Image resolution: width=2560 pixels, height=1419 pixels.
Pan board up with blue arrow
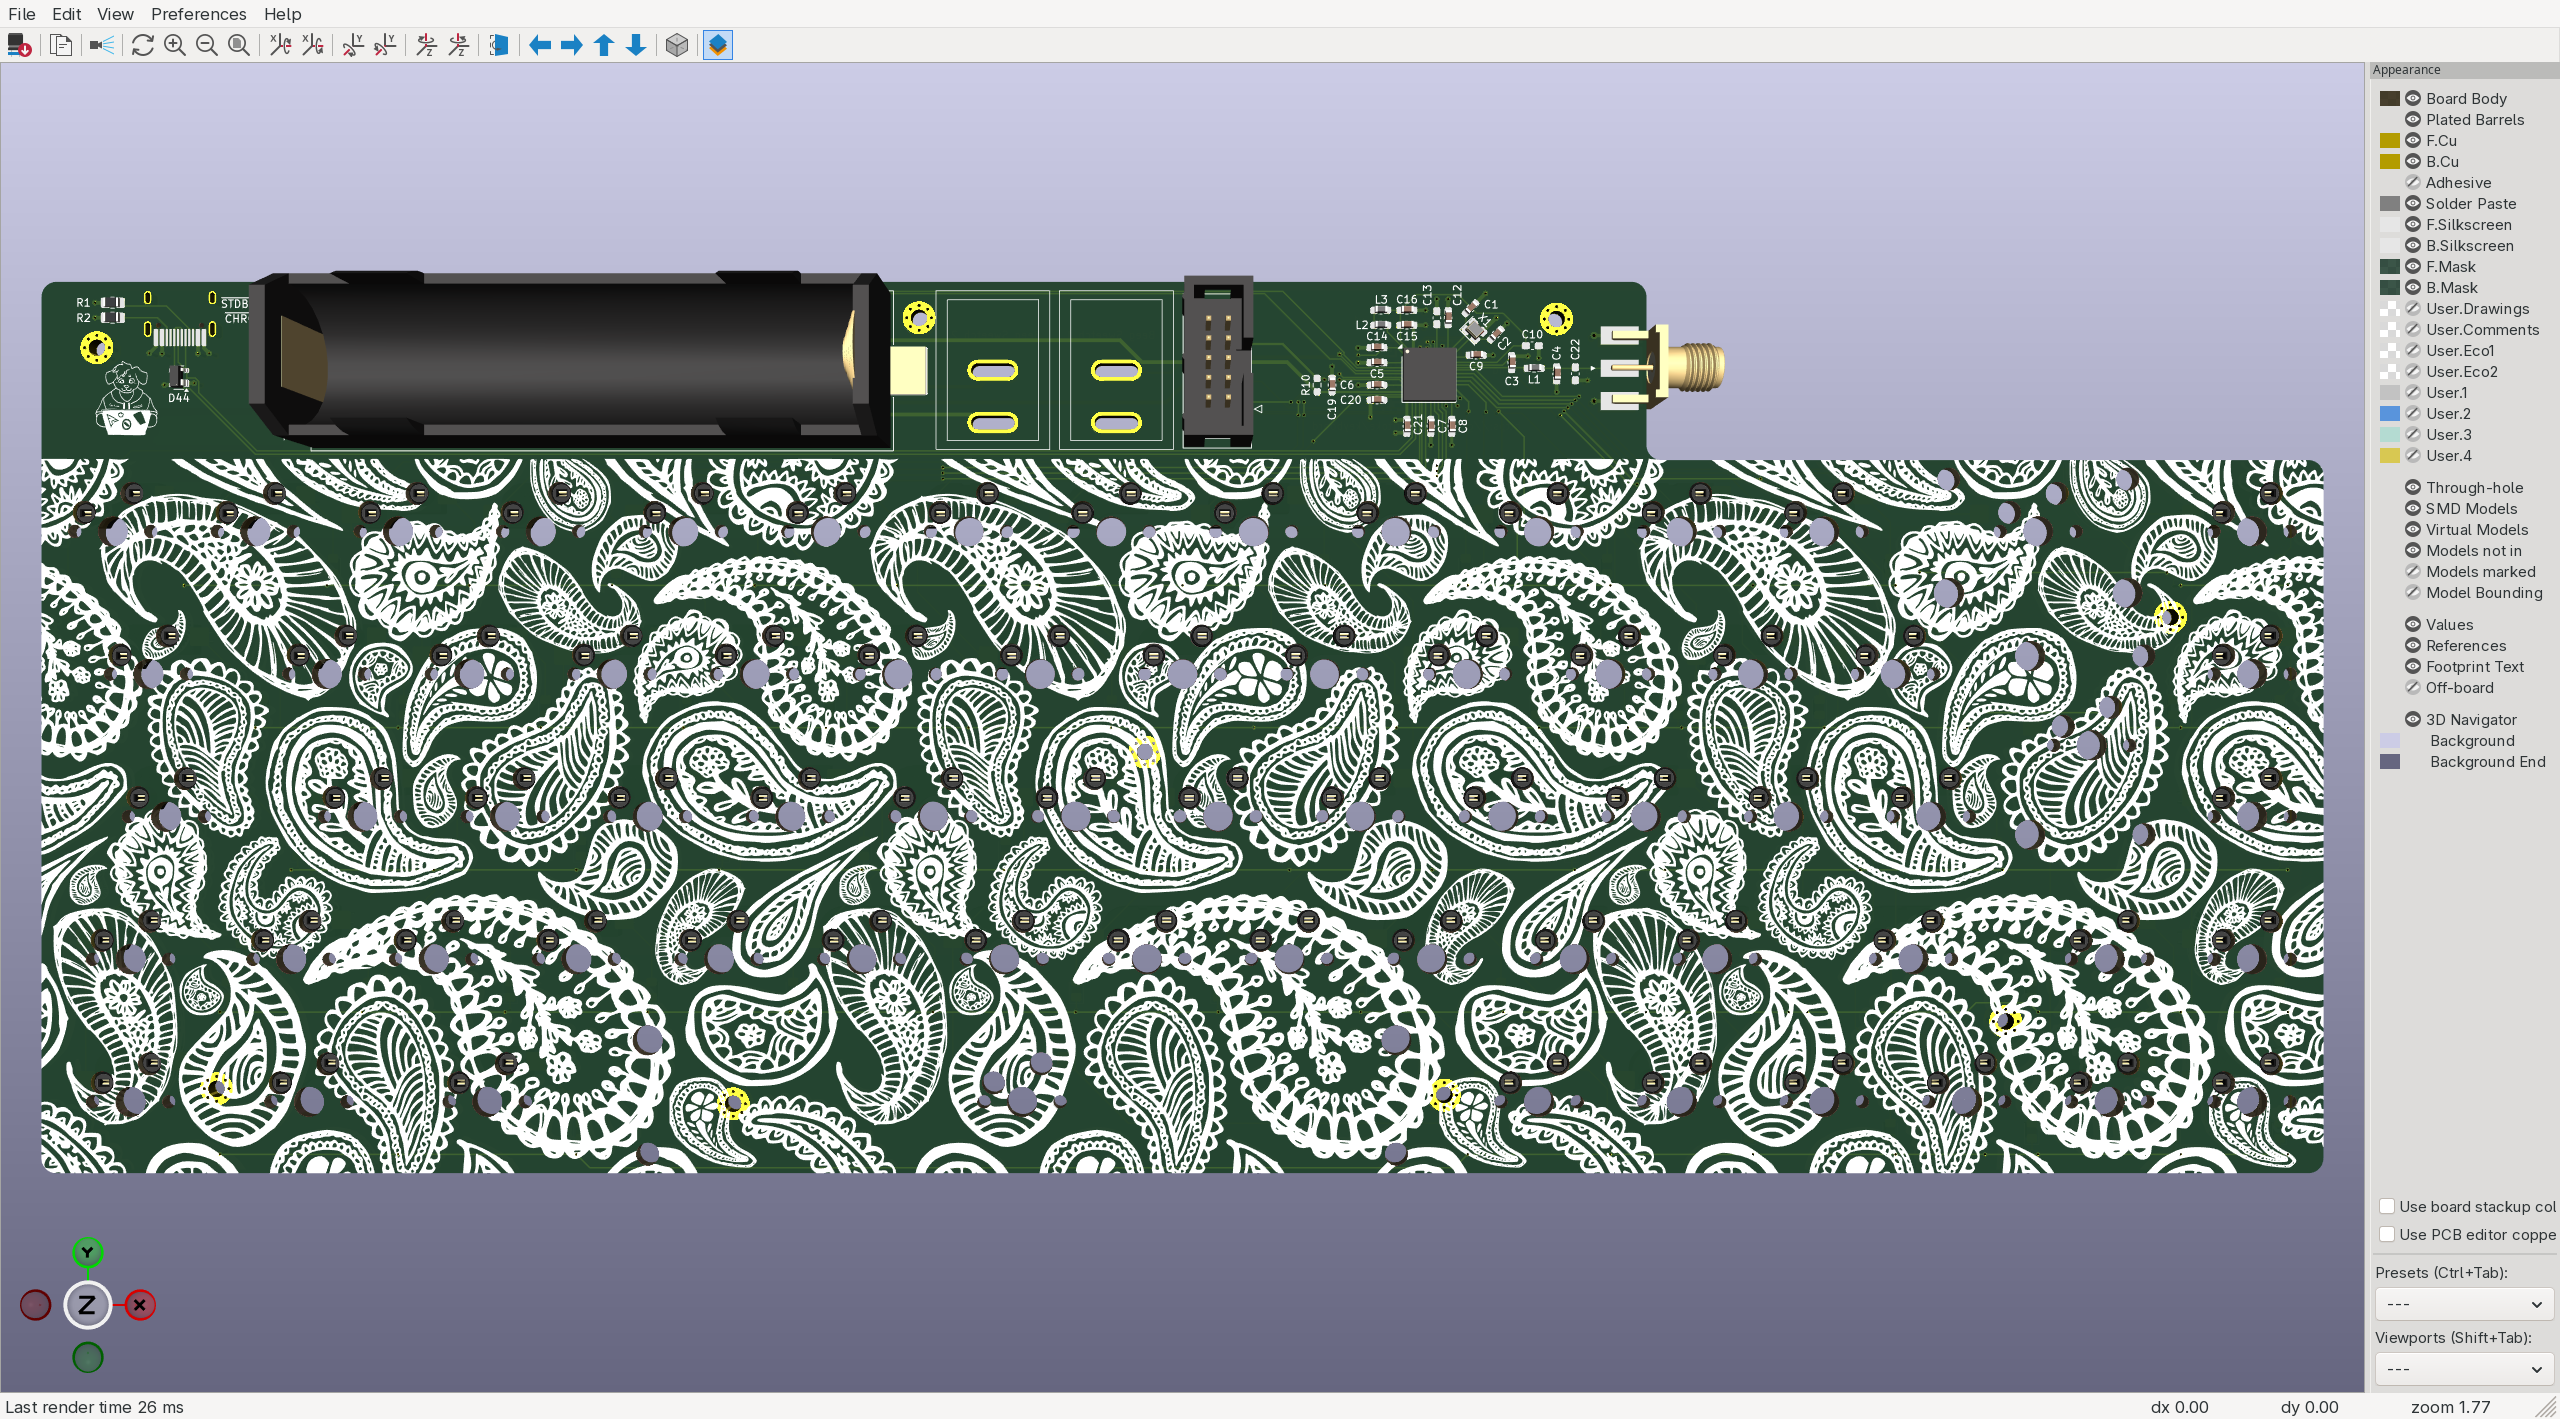point(604,45)
